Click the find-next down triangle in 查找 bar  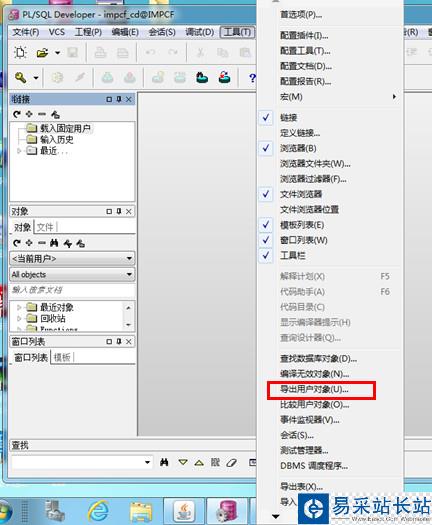pyautogui.click(x=183, y=462)
